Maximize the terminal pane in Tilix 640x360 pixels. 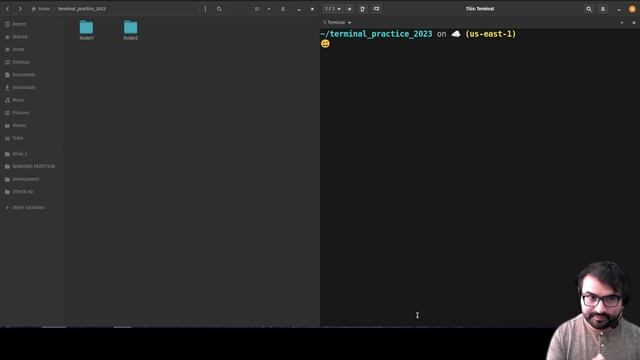(x=622, y=23)
